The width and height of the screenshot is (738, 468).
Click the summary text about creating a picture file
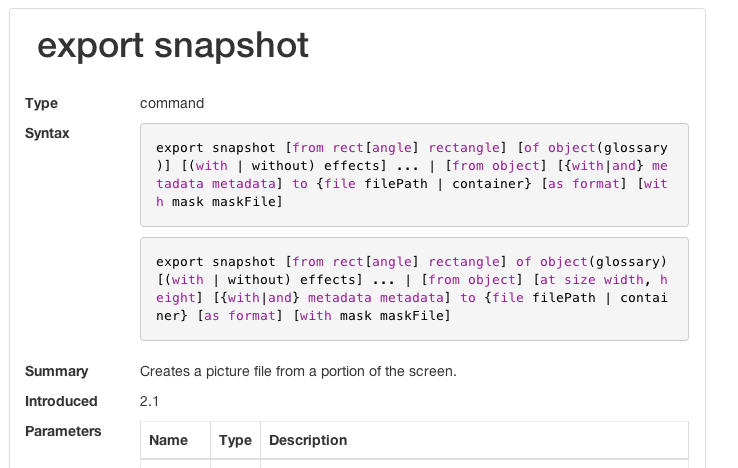click(298, 371)
